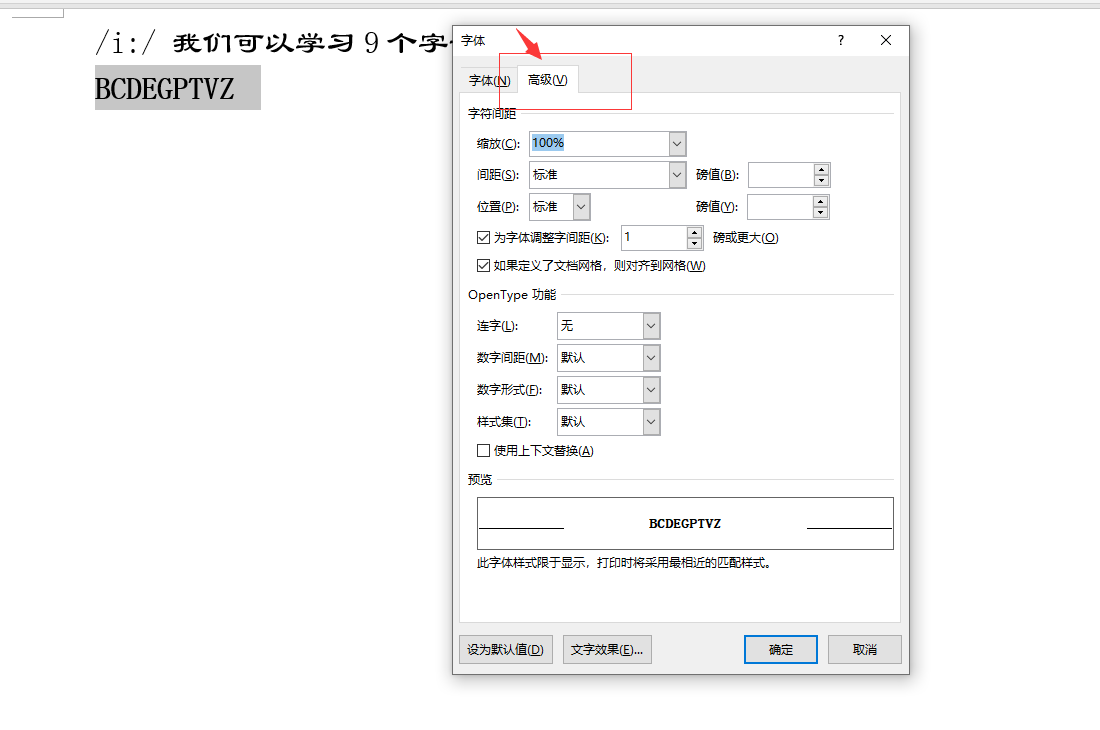Click the BCDEGPTVZ preview text

(685, 524)
